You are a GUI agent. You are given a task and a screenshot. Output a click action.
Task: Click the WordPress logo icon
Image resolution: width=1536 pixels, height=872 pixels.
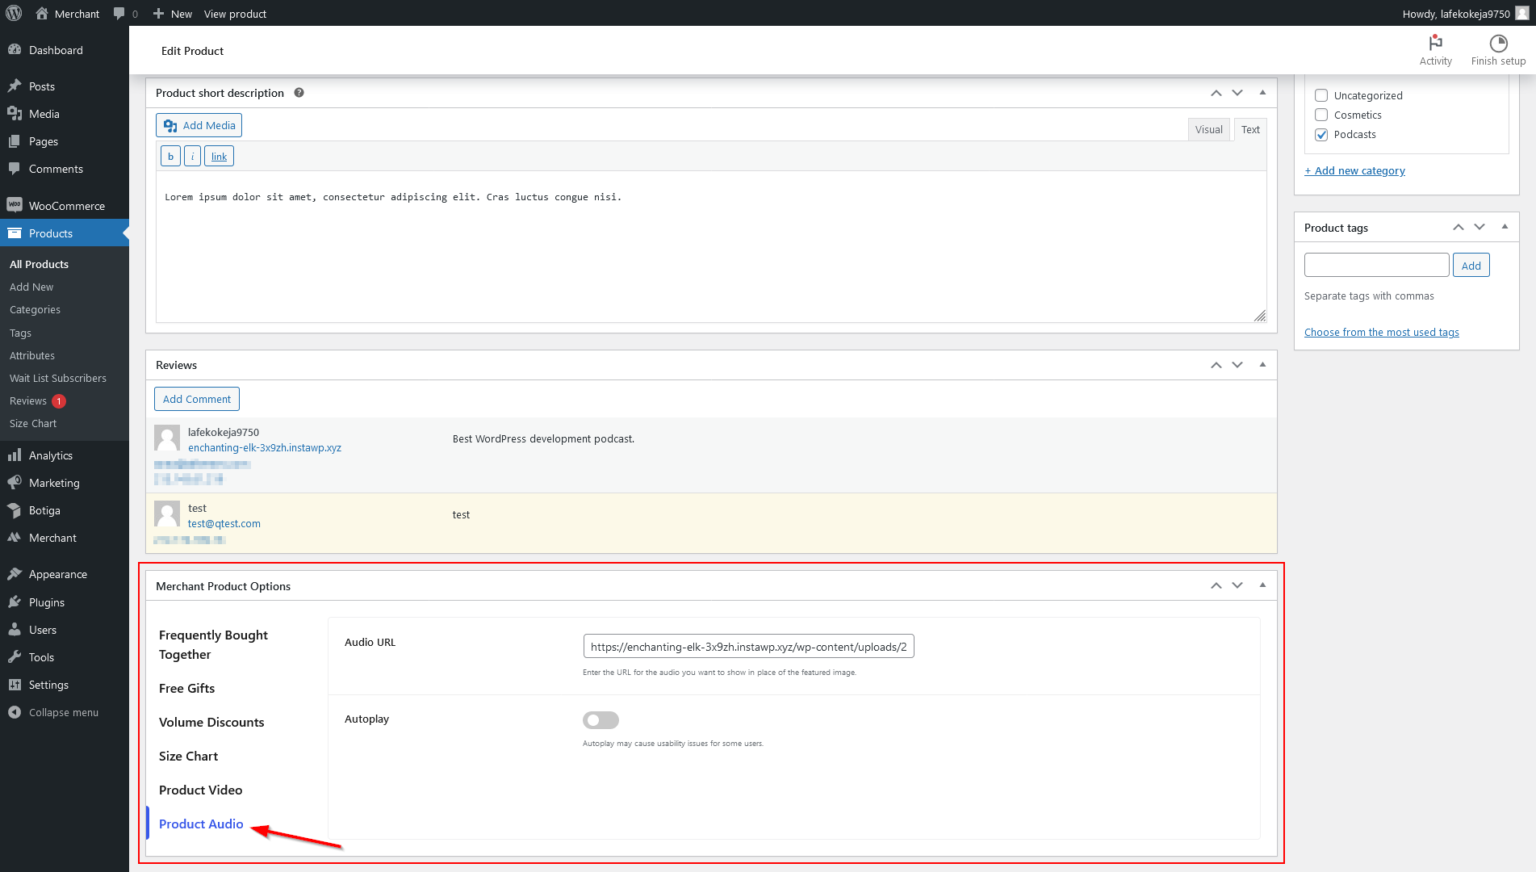pyautogui.click(x=14, y=13)
